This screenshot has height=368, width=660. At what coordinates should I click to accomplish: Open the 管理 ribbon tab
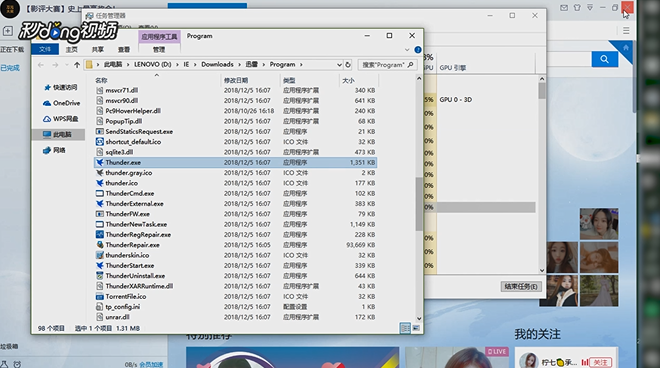(x=159, y=50)
